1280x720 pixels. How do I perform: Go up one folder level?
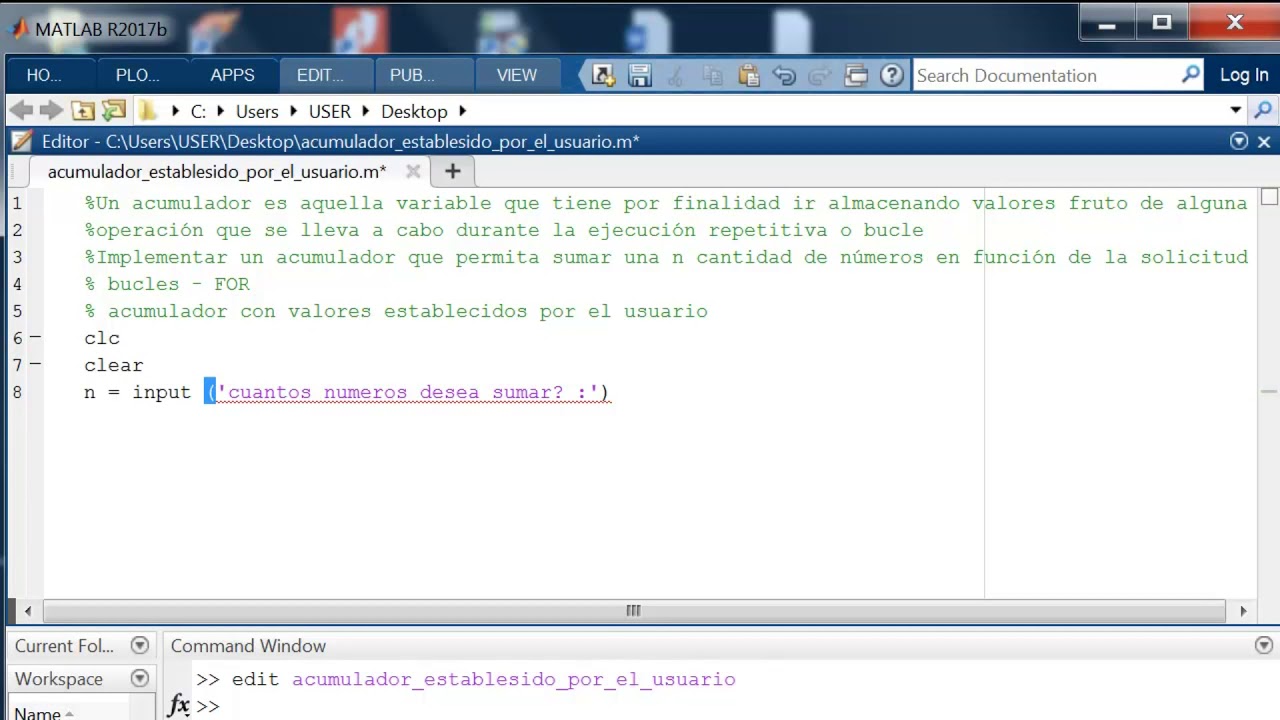click(83, 111)
